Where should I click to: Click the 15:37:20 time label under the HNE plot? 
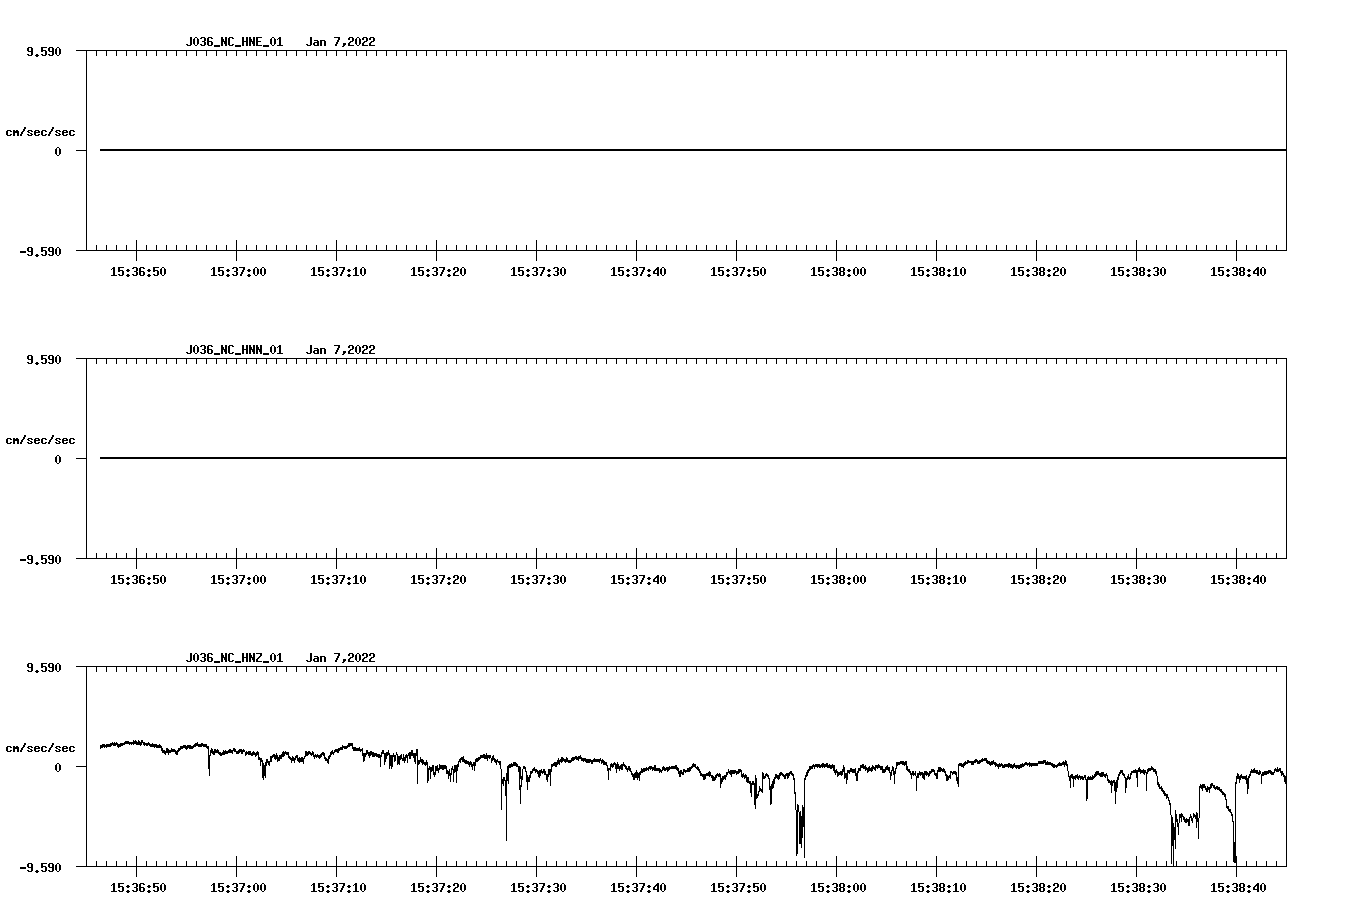(438, 272)
